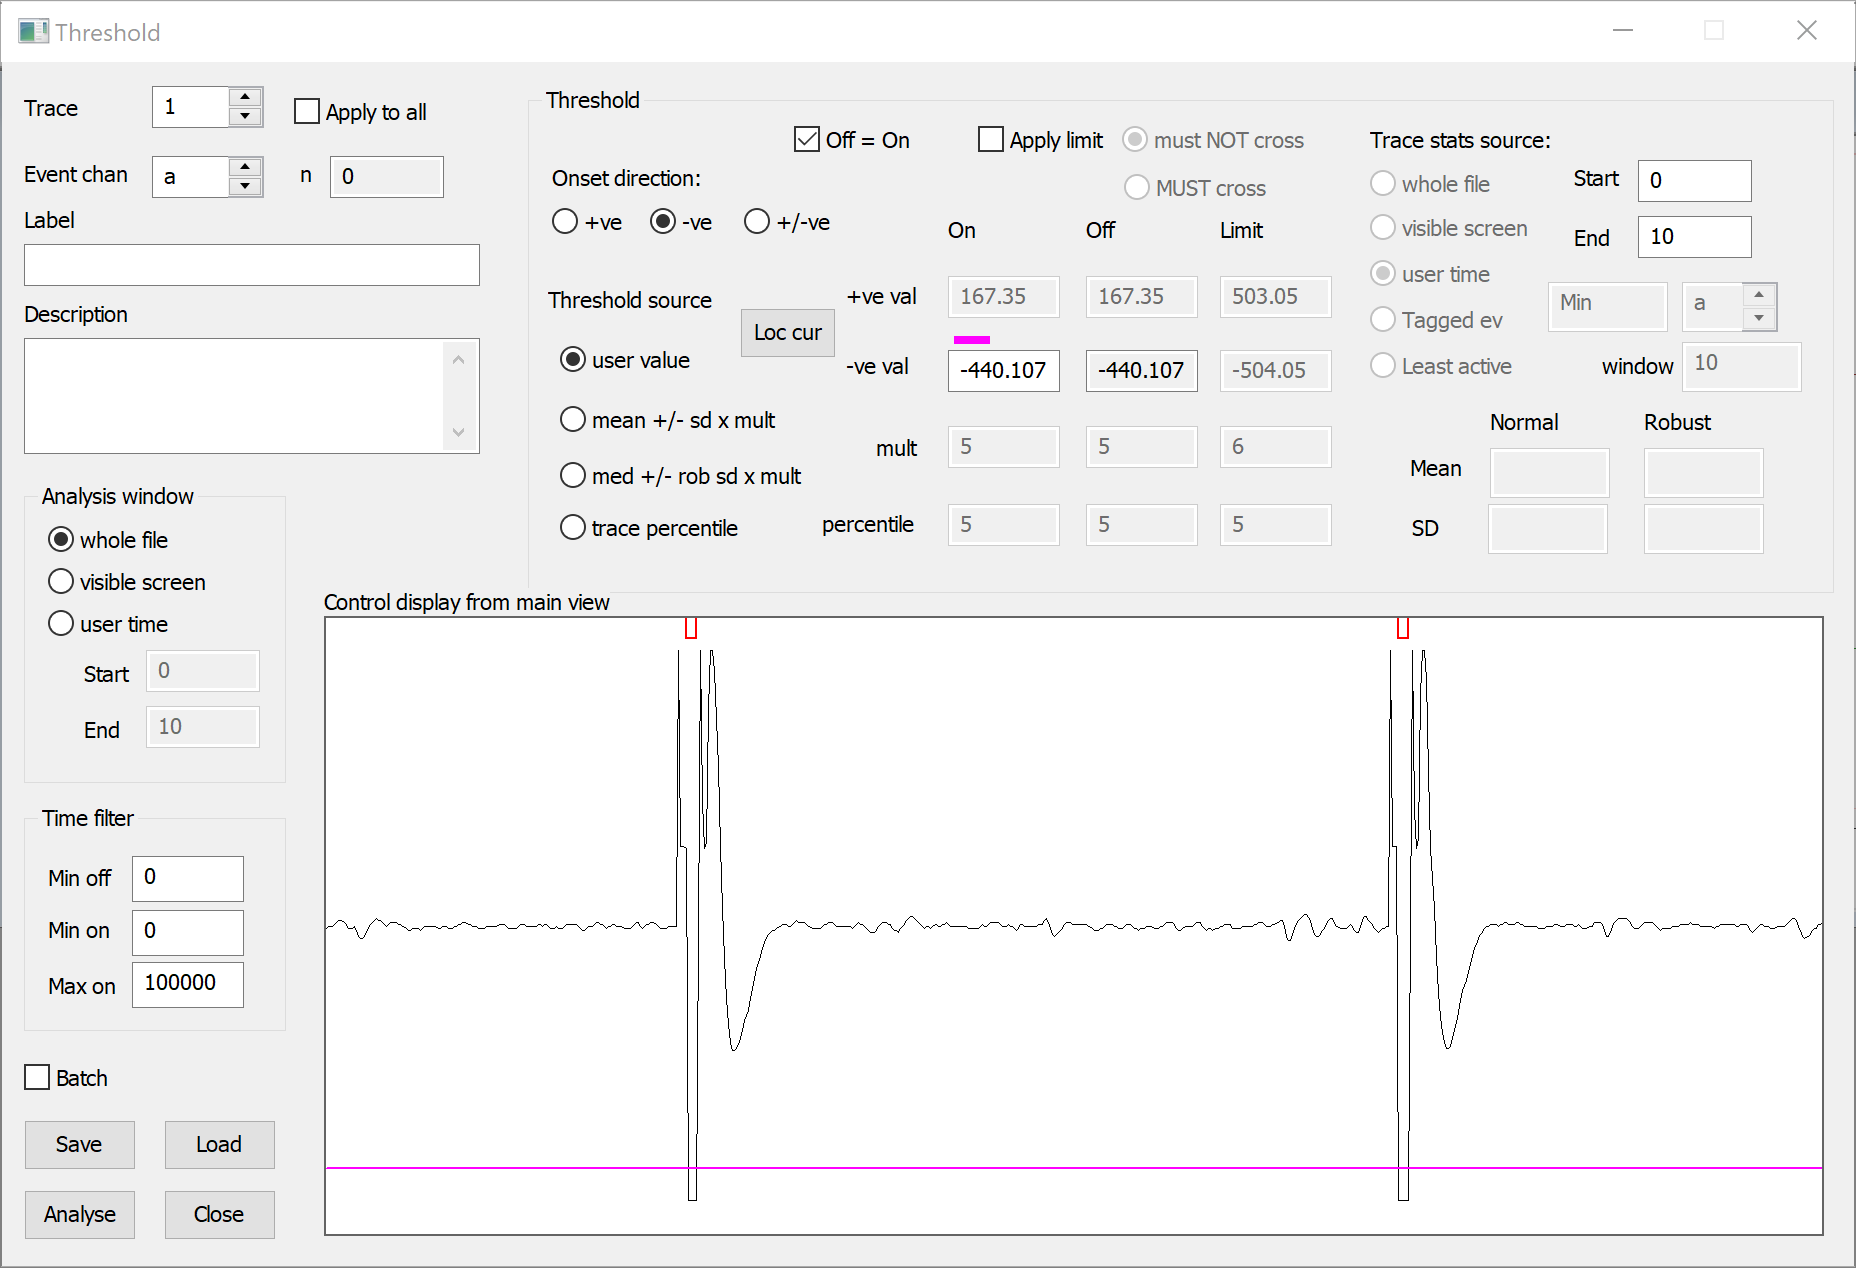Select the trace percentile threshold source
Viewport: 1856px width, 1268px height.
click(x=573, y=526)
